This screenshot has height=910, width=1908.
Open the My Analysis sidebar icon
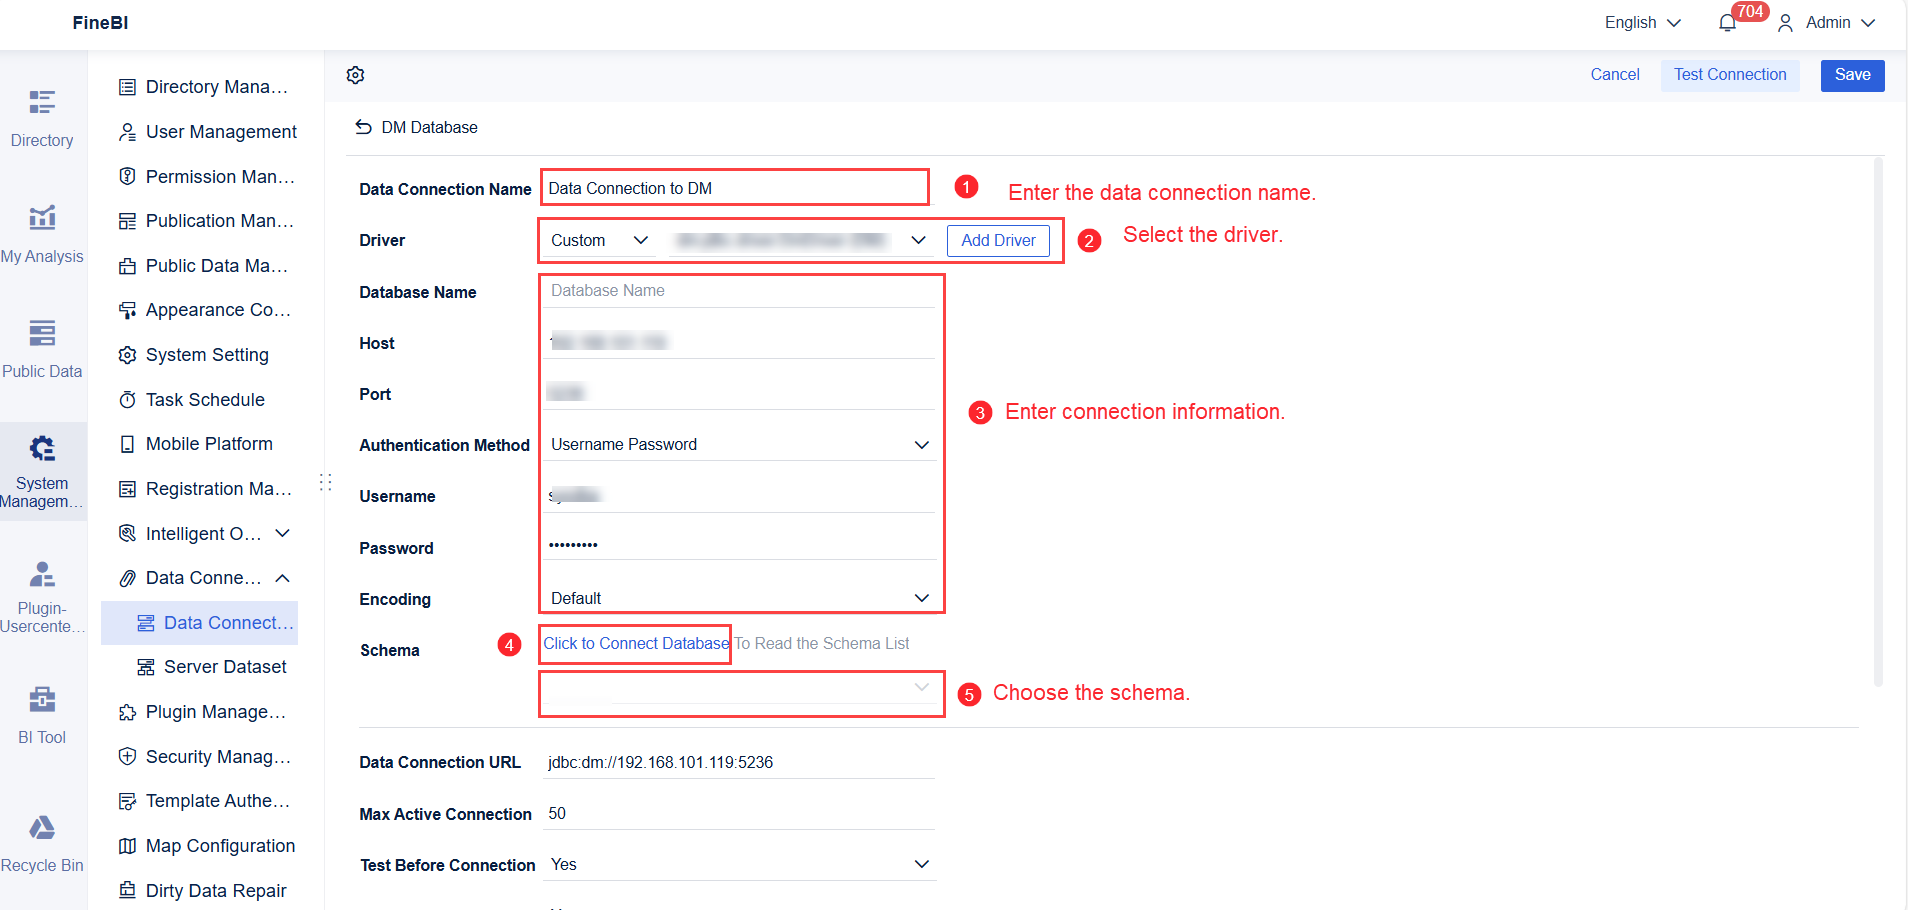tap(42, 231)
